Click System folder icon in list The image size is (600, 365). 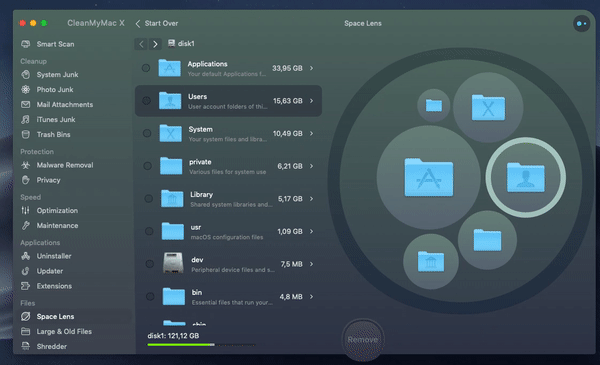tap(171, 133)
